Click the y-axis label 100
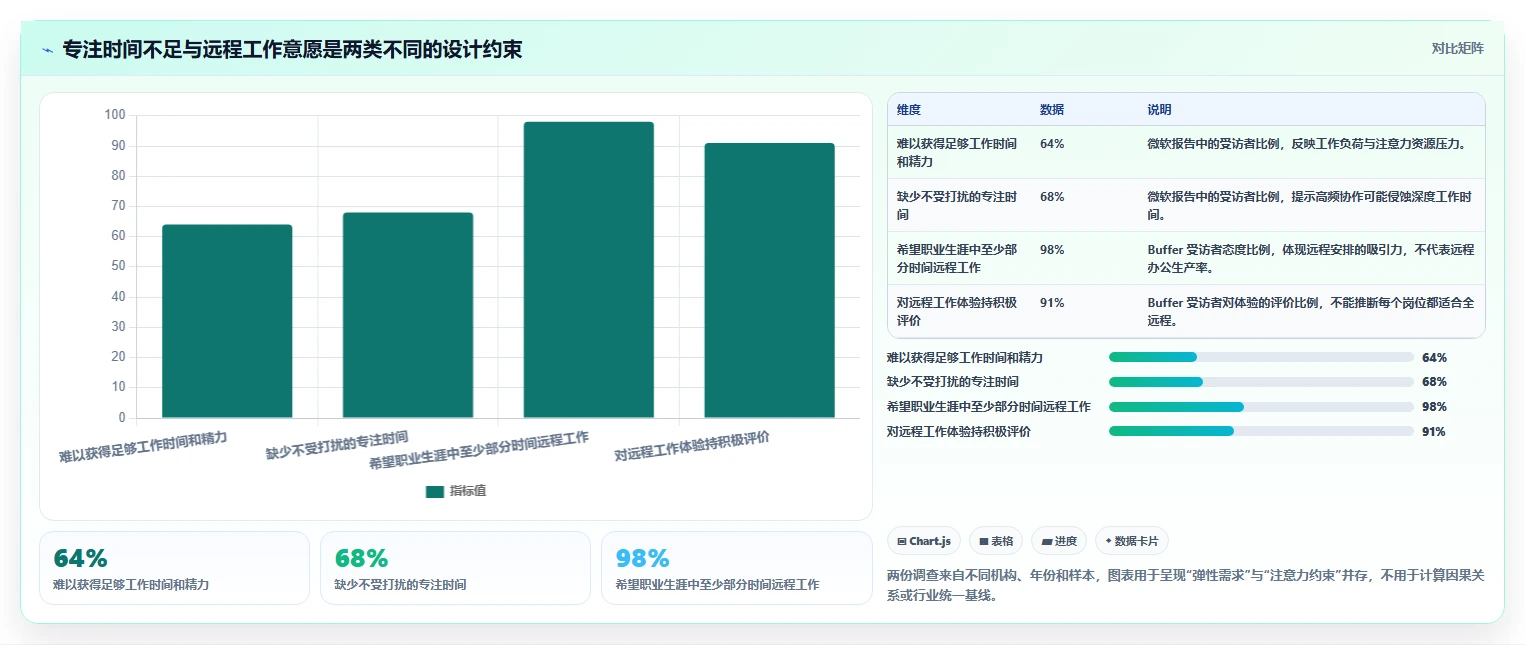Screen dimensions: 1525x645 115,115
